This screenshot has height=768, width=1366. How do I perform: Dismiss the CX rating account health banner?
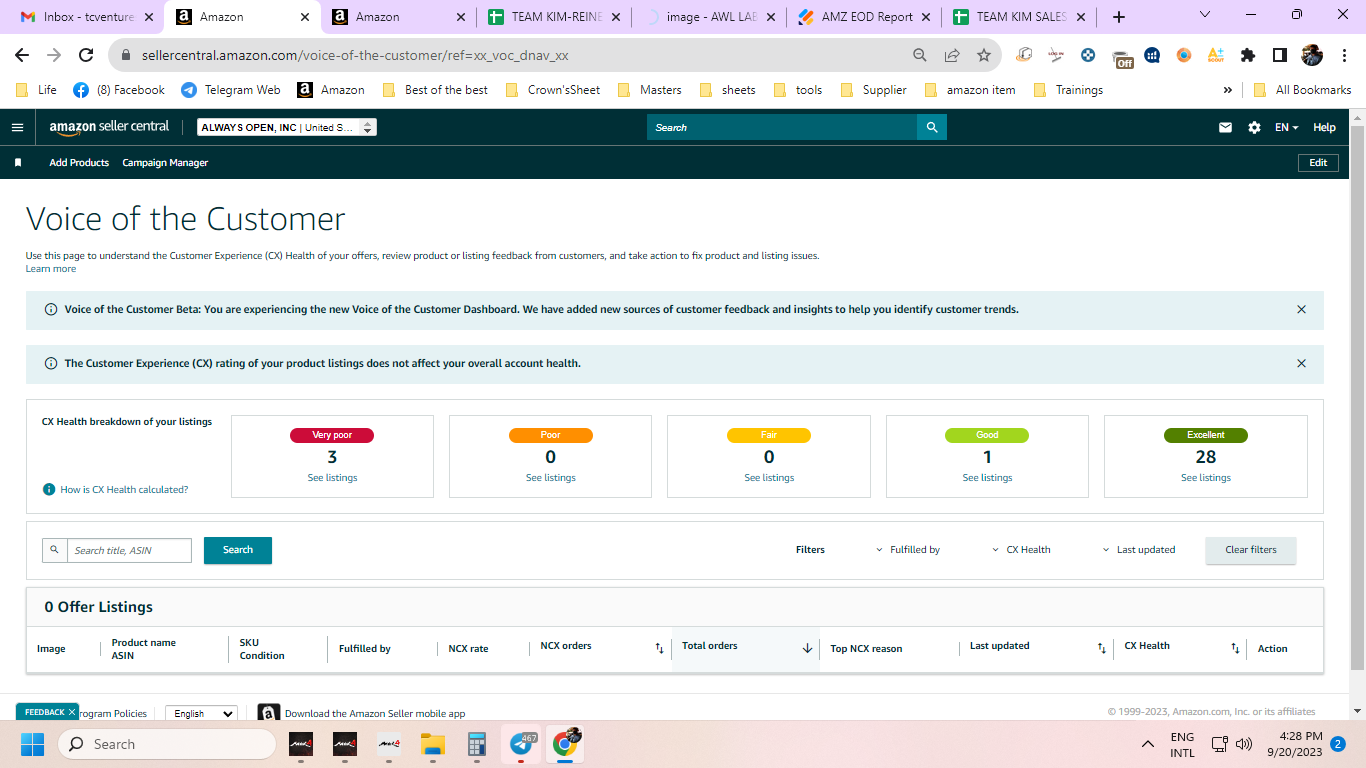[1301, 364]
